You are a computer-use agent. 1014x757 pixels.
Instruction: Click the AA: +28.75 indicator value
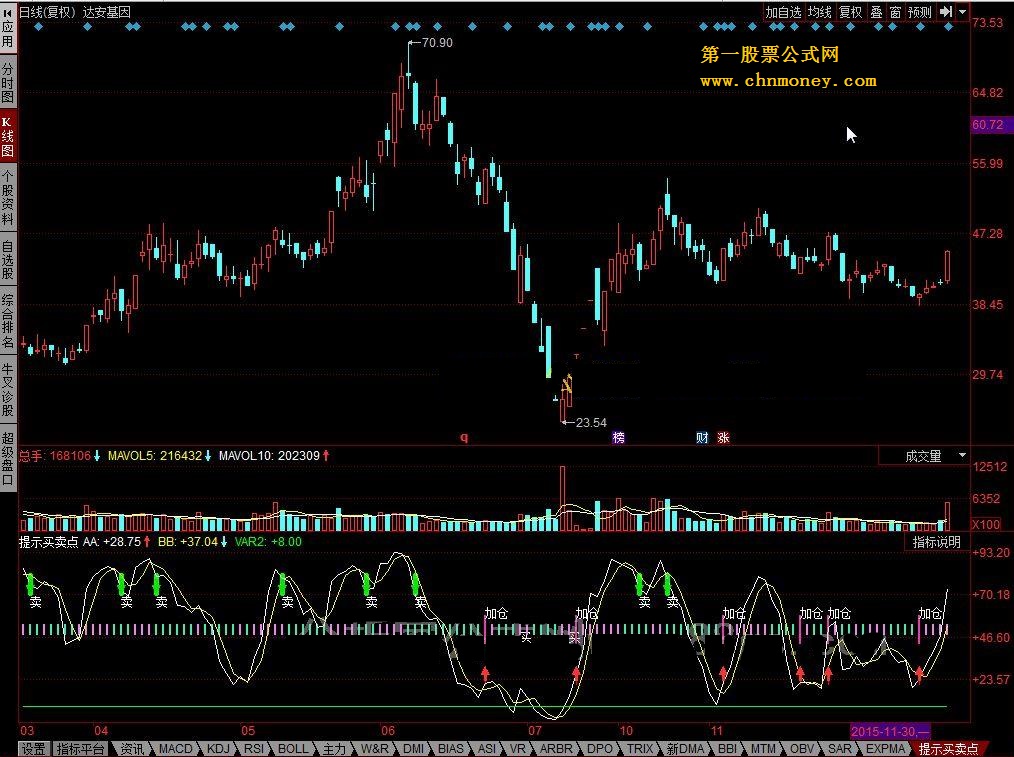[x=116, y=542]
